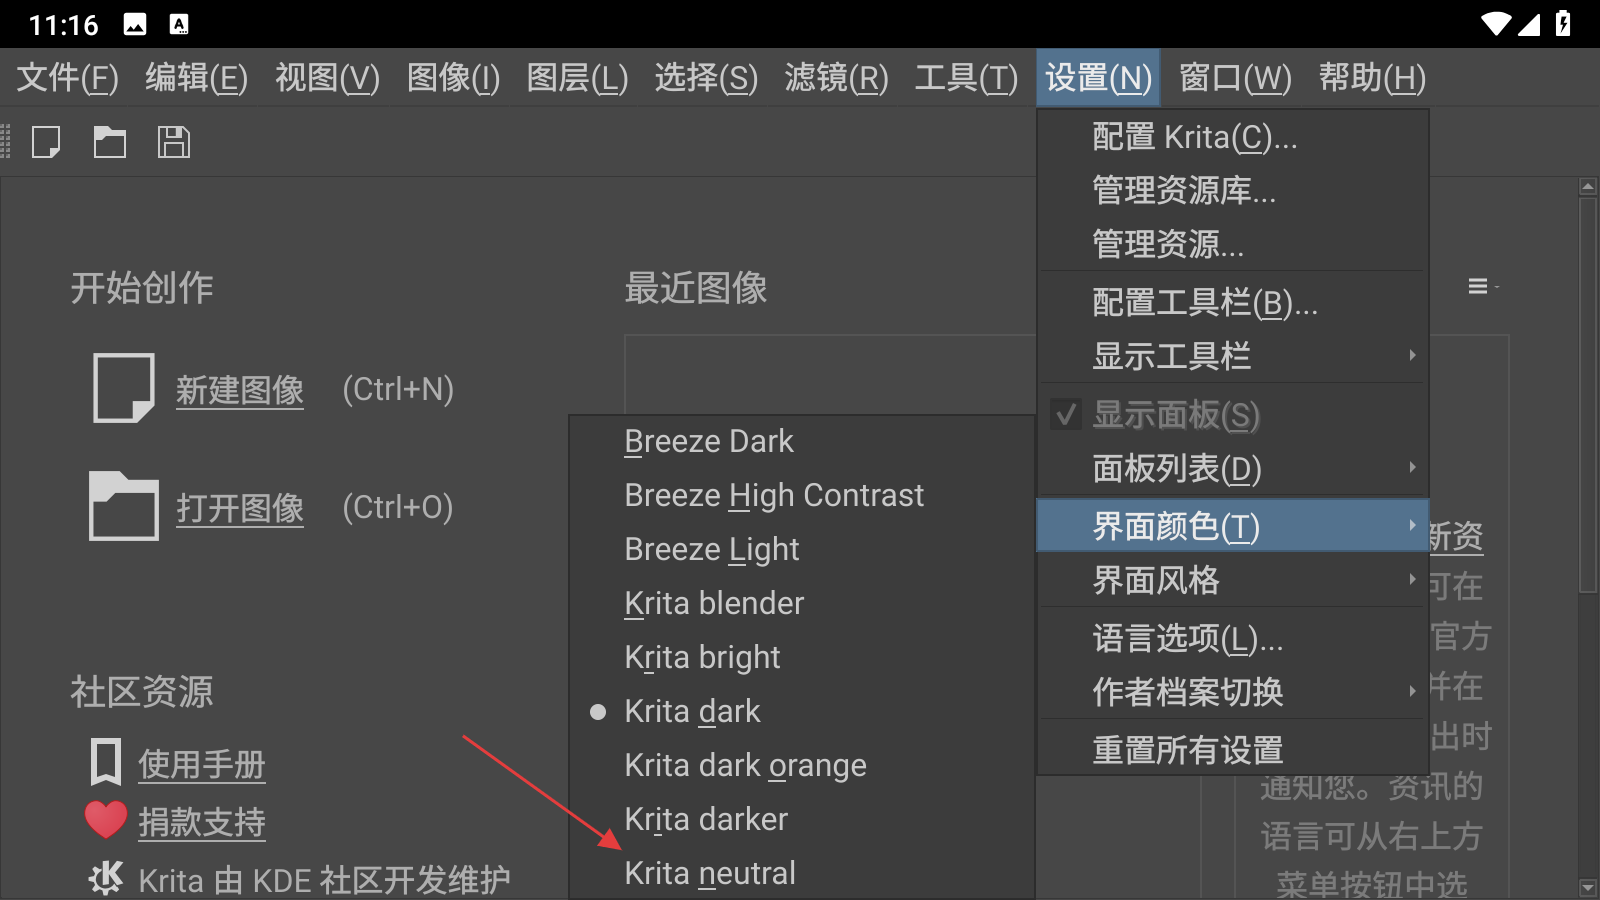
Task: Click the 捐款支持 link
Action: click(202, 822)
